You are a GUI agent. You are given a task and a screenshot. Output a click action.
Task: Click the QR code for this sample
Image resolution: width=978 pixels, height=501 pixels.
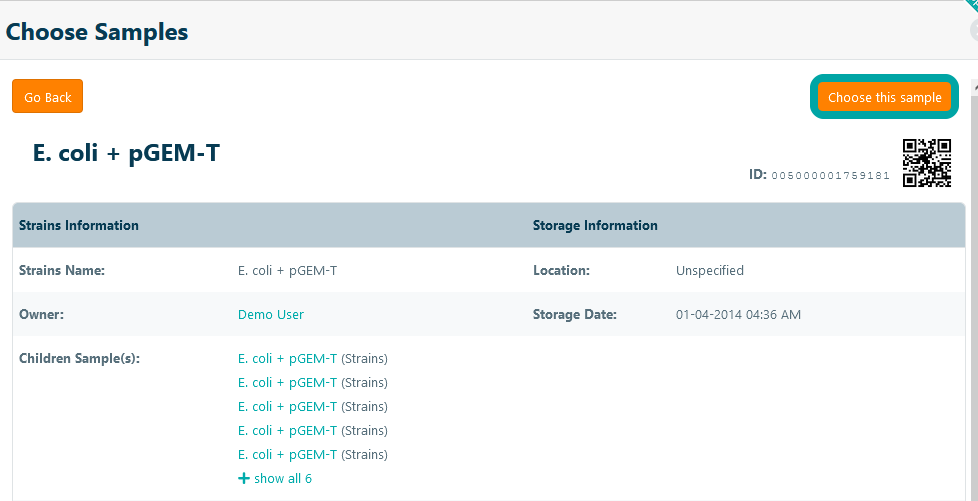coord(926,163)
